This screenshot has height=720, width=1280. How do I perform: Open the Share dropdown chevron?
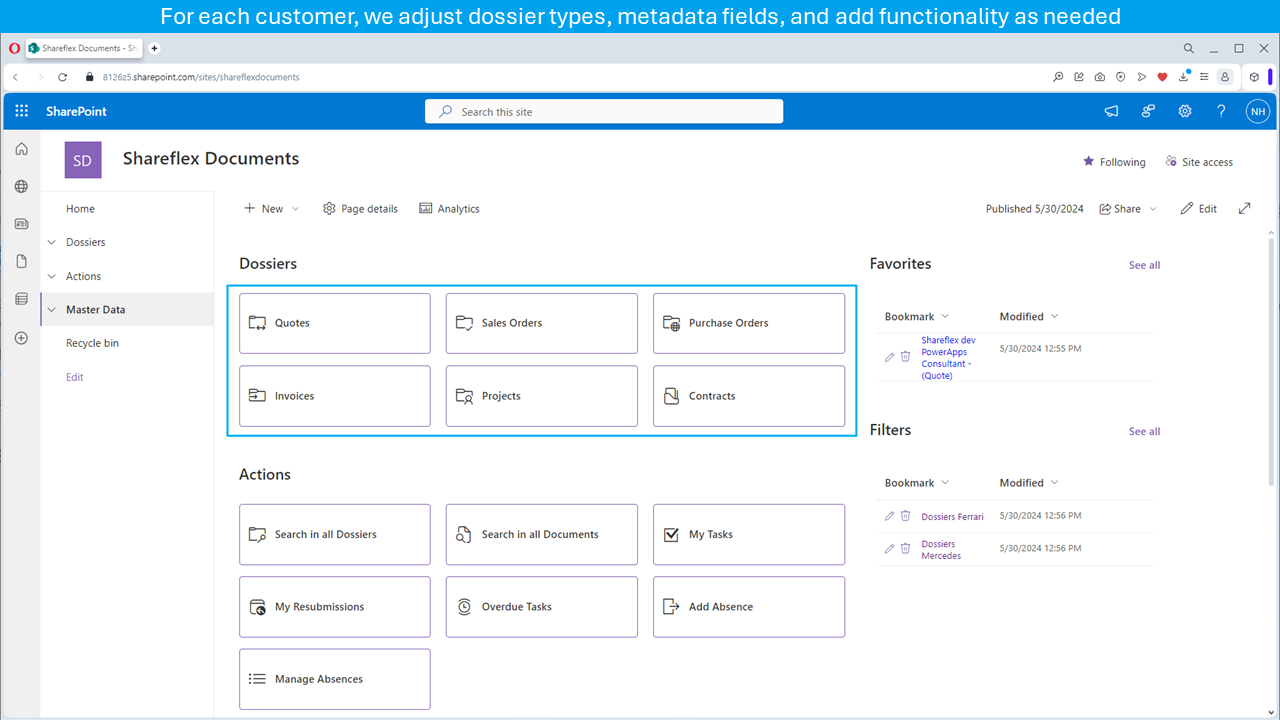point(1153,209)
